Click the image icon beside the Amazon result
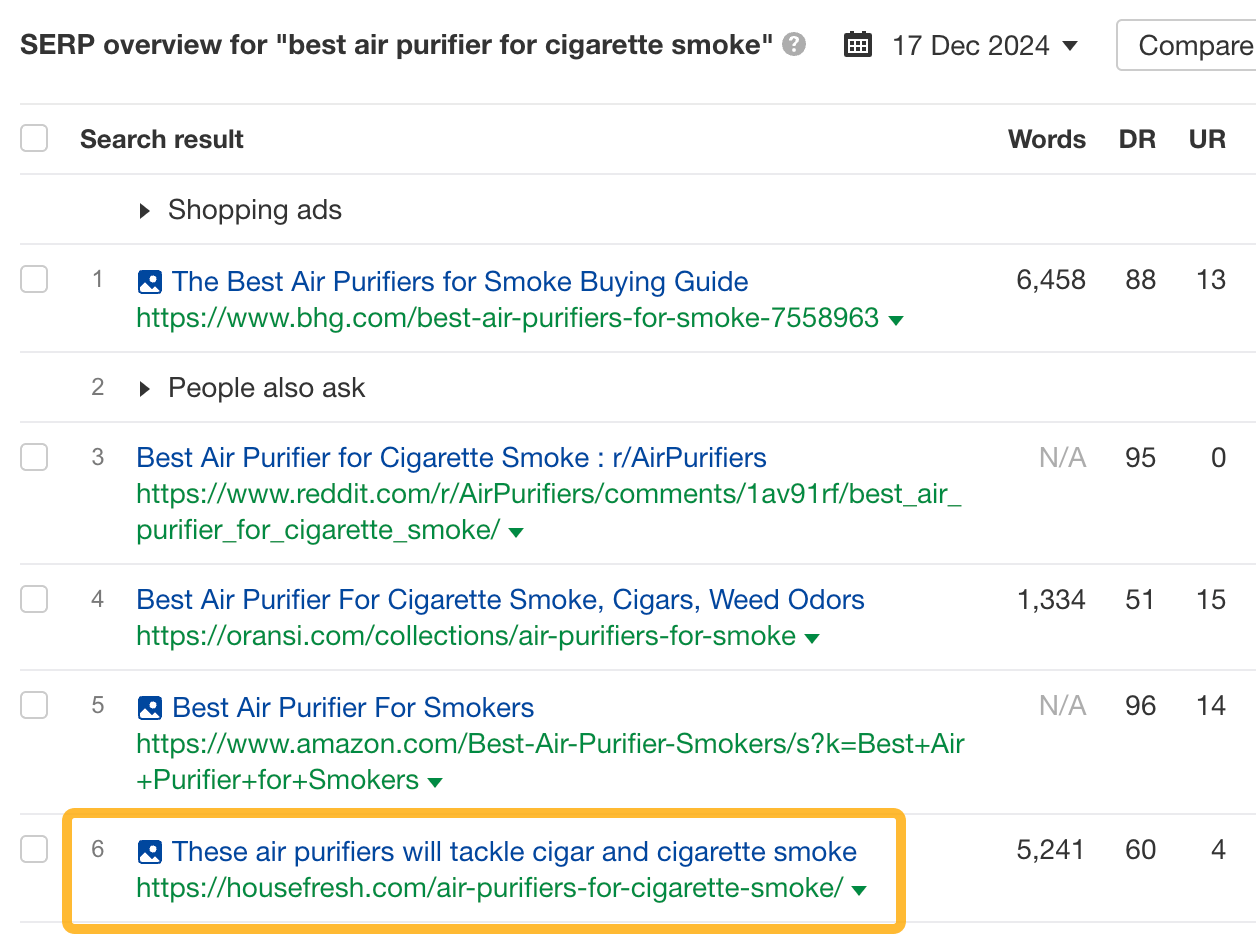The width and height of the screenshot is (1256, 940). click(x=149, y=707)
